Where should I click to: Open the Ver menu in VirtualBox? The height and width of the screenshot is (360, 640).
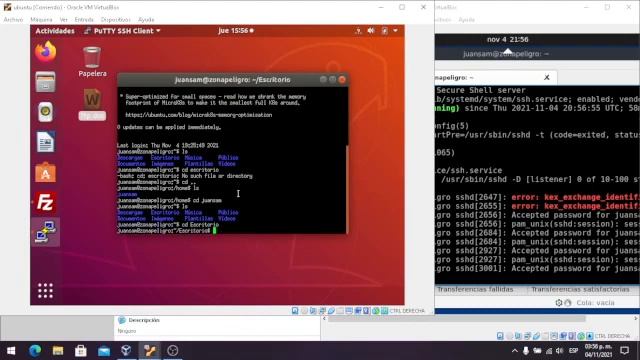point(63,20)
